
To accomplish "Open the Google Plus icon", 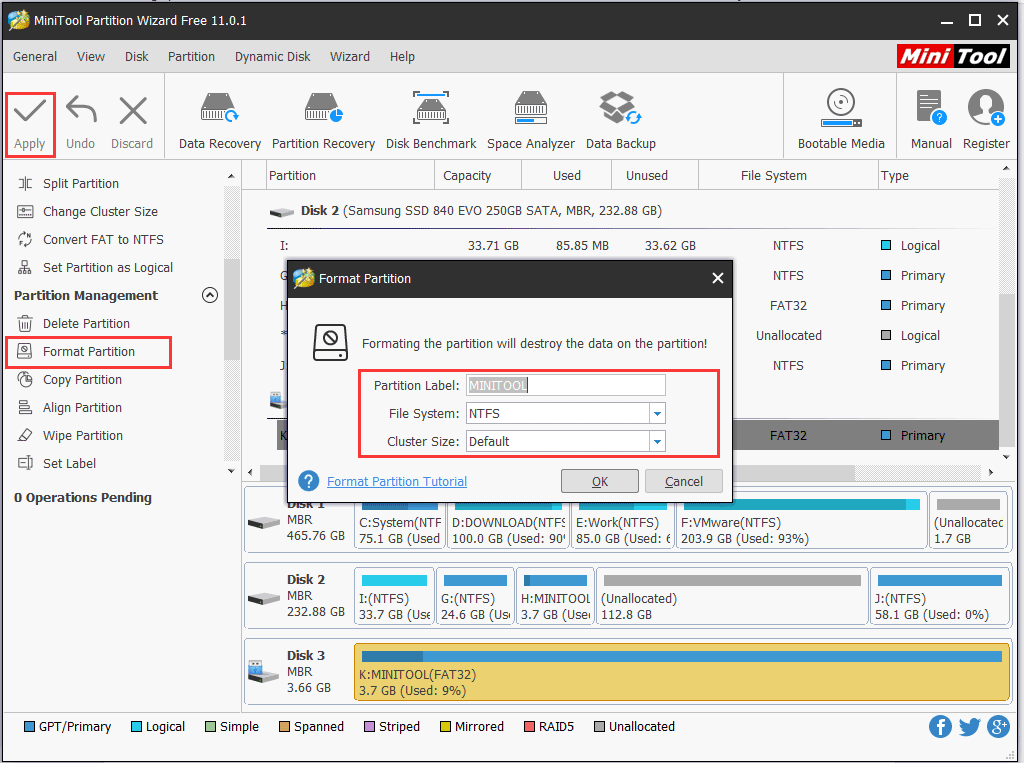I will (999, 726).
